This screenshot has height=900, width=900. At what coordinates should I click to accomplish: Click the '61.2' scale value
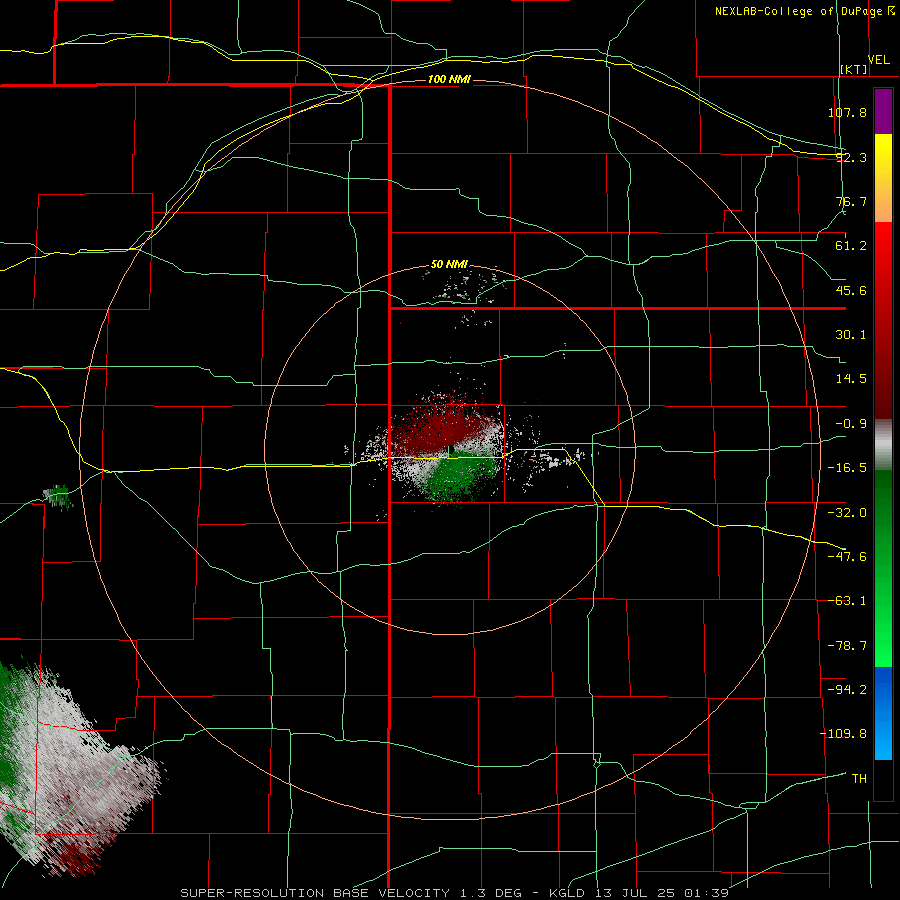851,246
